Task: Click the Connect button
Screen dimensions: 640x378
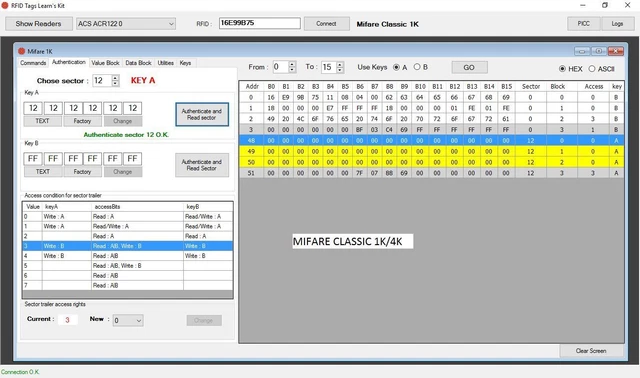Action: pos(327,24)
